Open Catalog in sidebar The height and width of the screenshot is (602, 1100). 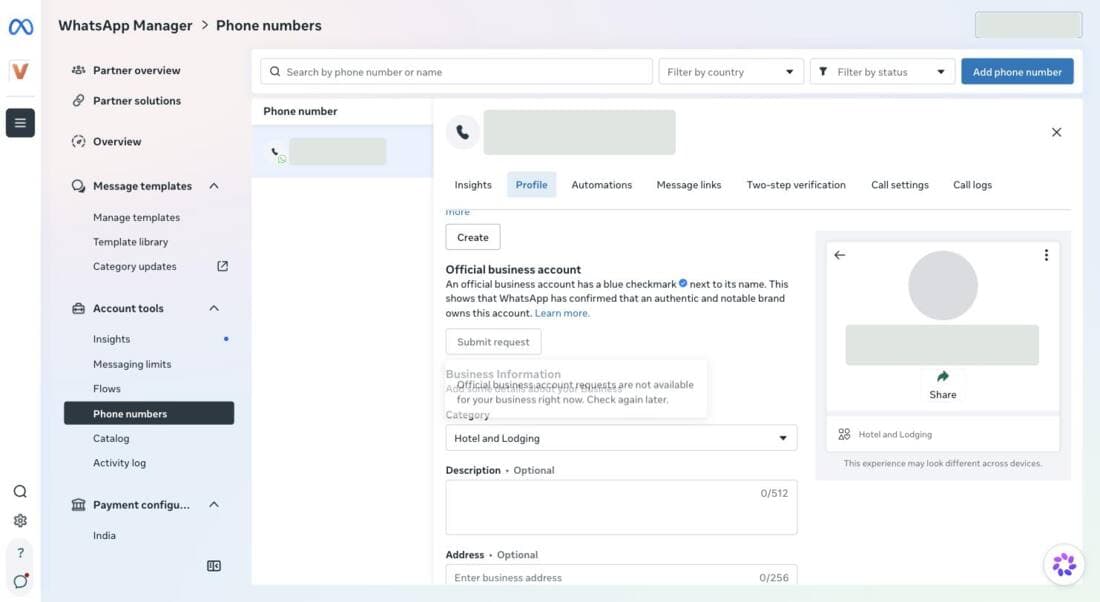tap(111, 438)
